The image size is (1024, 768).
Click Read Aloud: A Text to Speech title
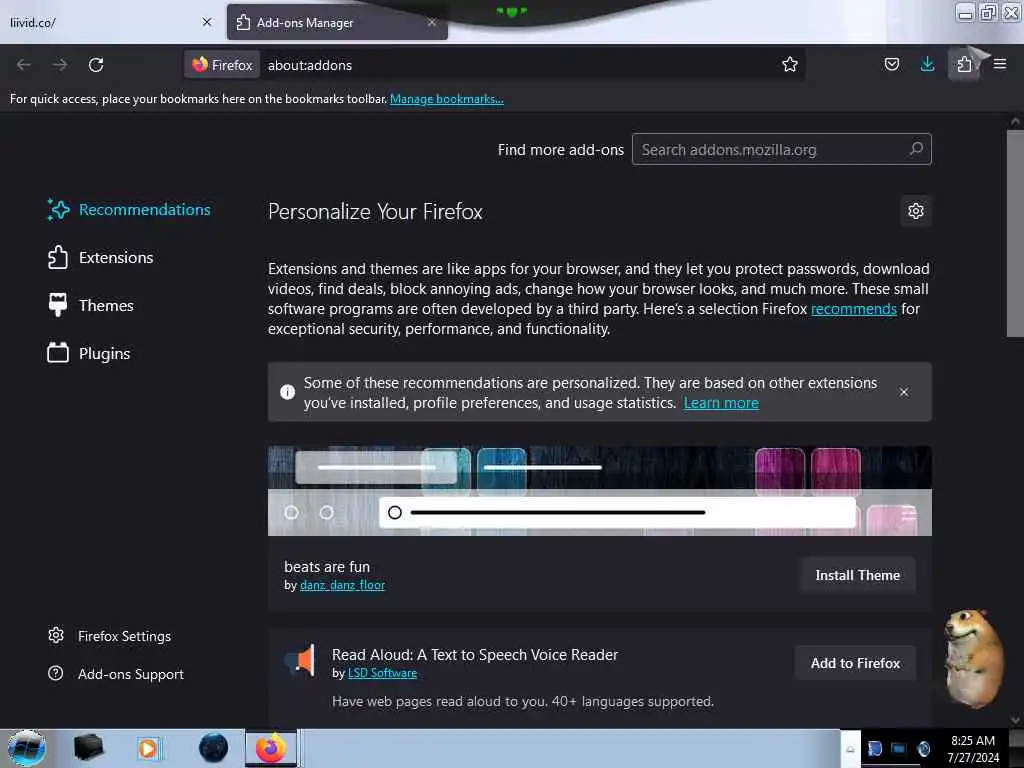(475, 654)
